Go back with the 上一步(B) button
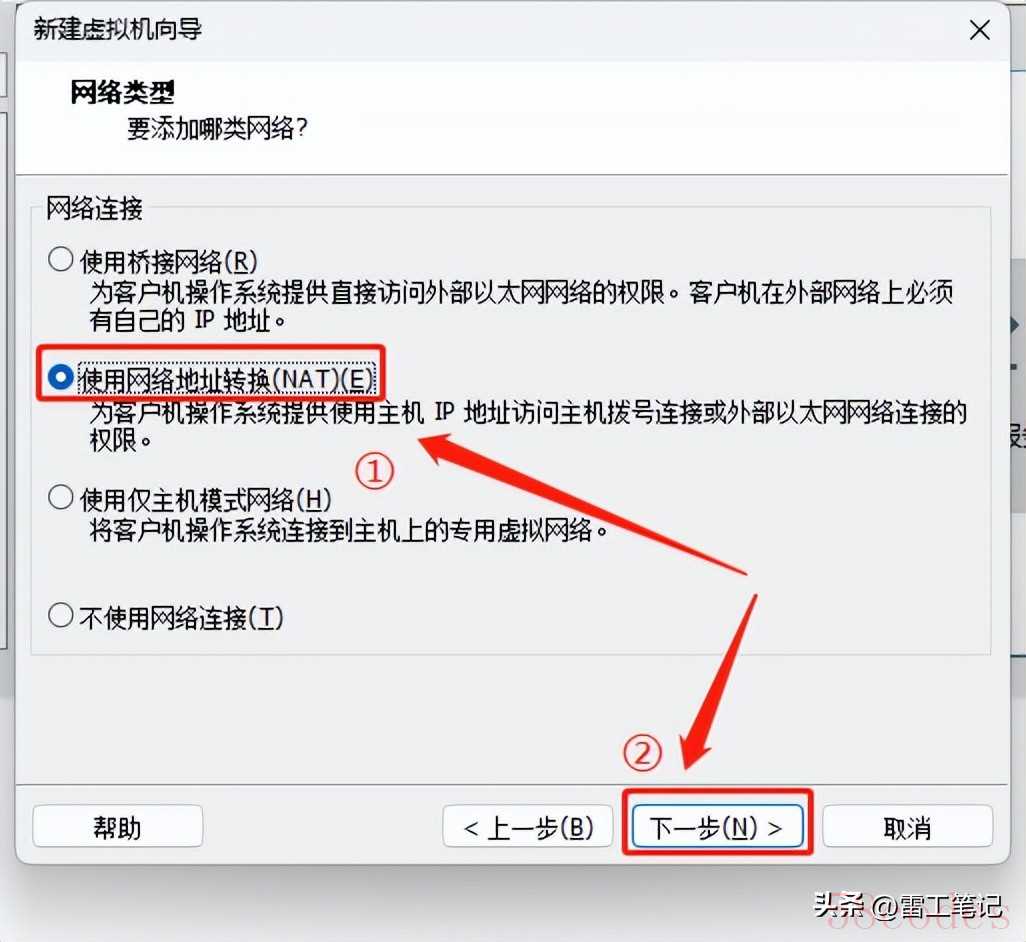The height and width of the screenshot is (942, 1026). tap(528, 828)
